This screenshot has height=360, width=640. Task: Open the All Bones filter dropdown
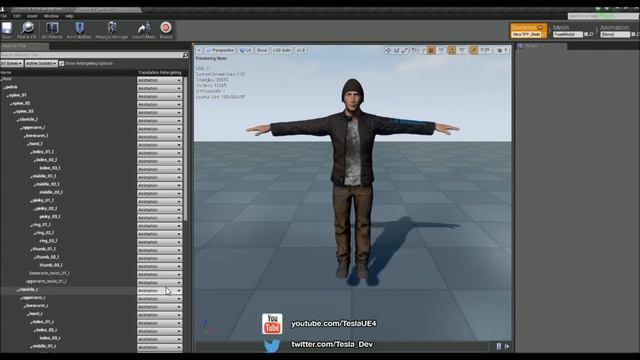pos(11,64)
